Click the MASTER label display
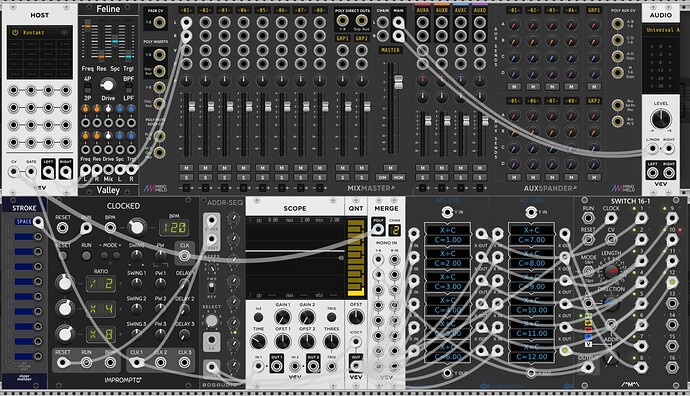 pos(390,50)
